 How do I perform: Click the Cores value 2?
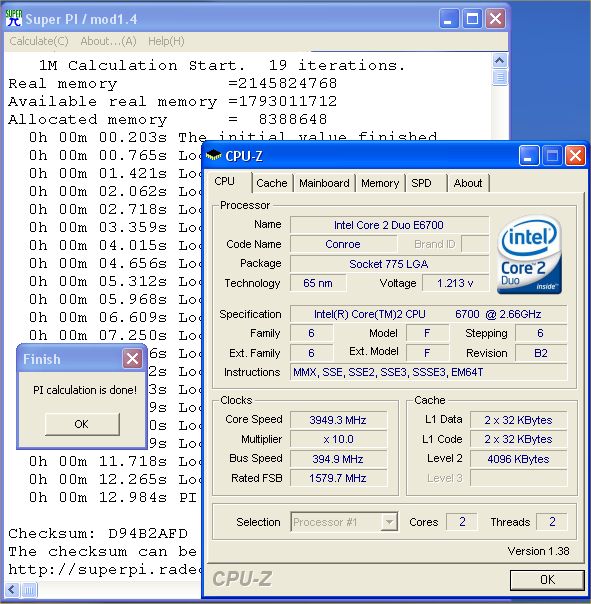point(462,522)
